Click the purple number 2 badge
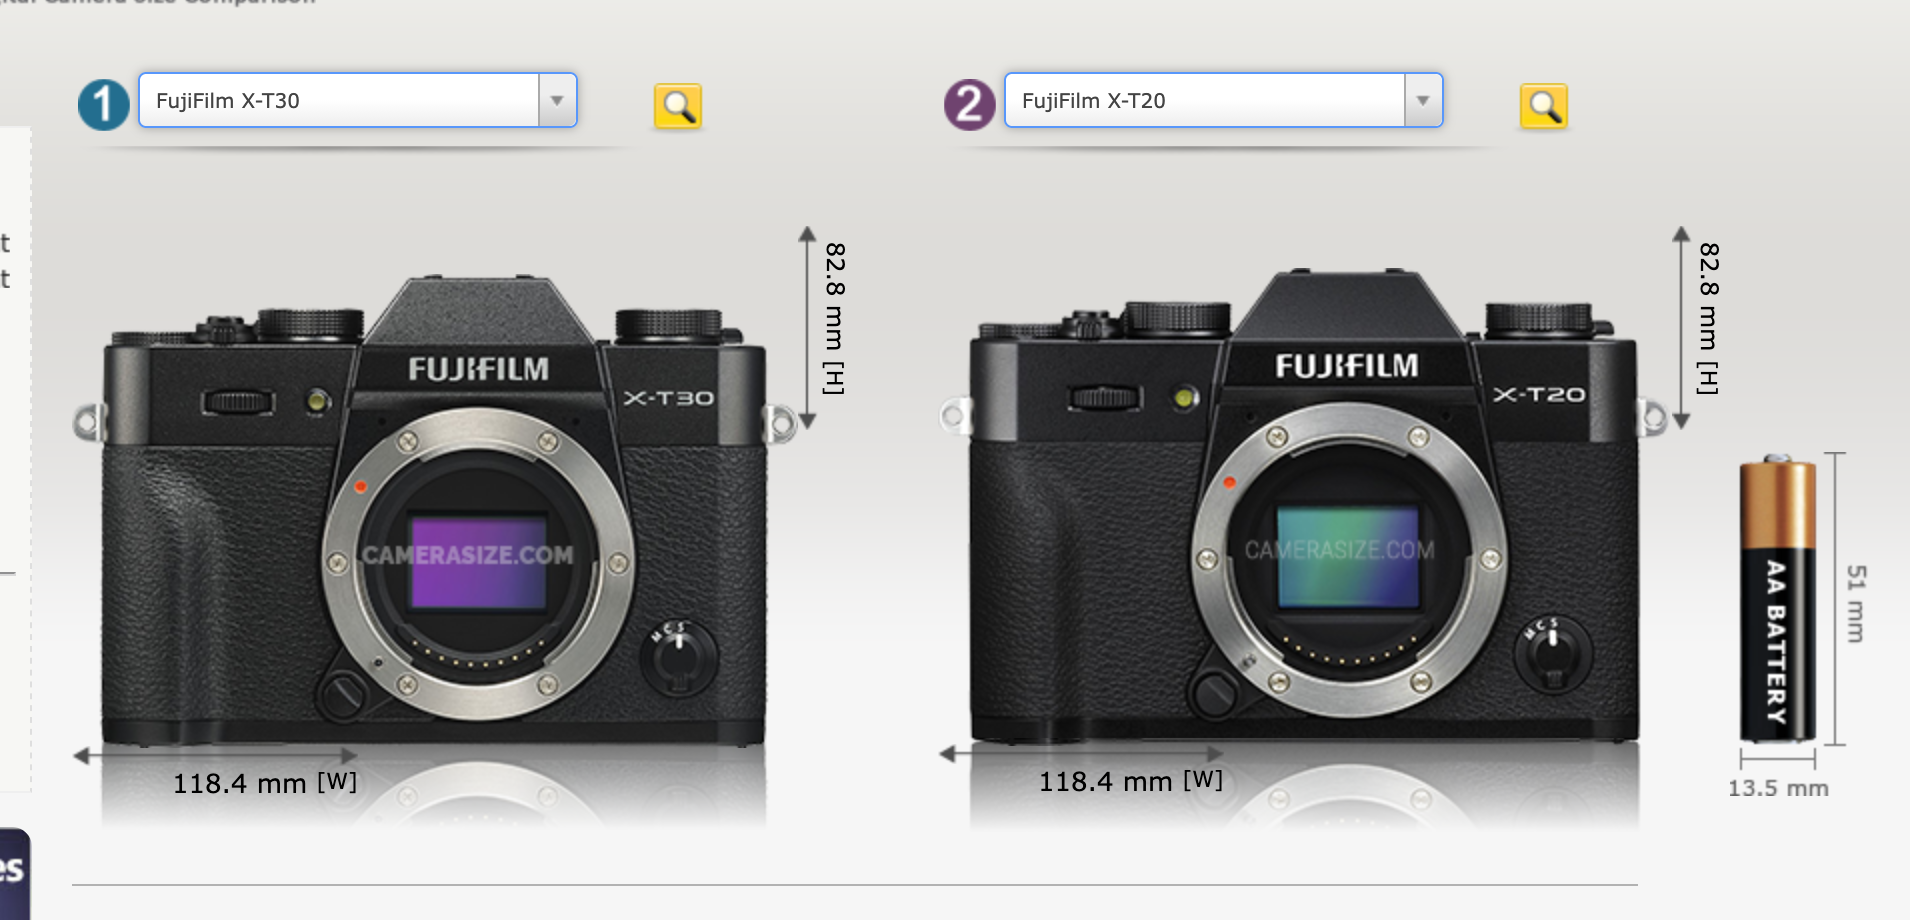 [969, 105]
